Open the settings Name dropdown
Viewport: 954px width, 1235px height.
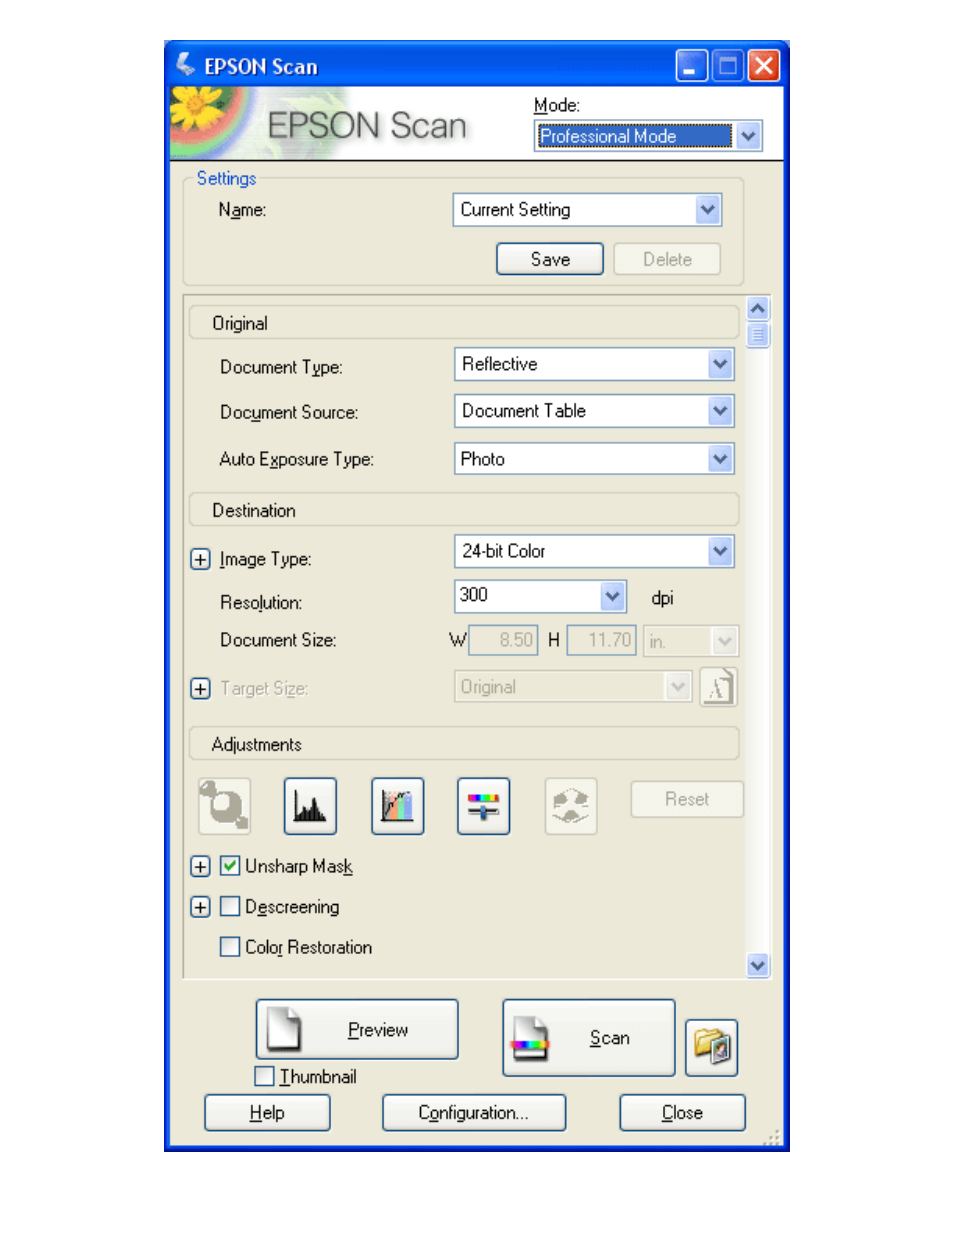click(587, 210)
